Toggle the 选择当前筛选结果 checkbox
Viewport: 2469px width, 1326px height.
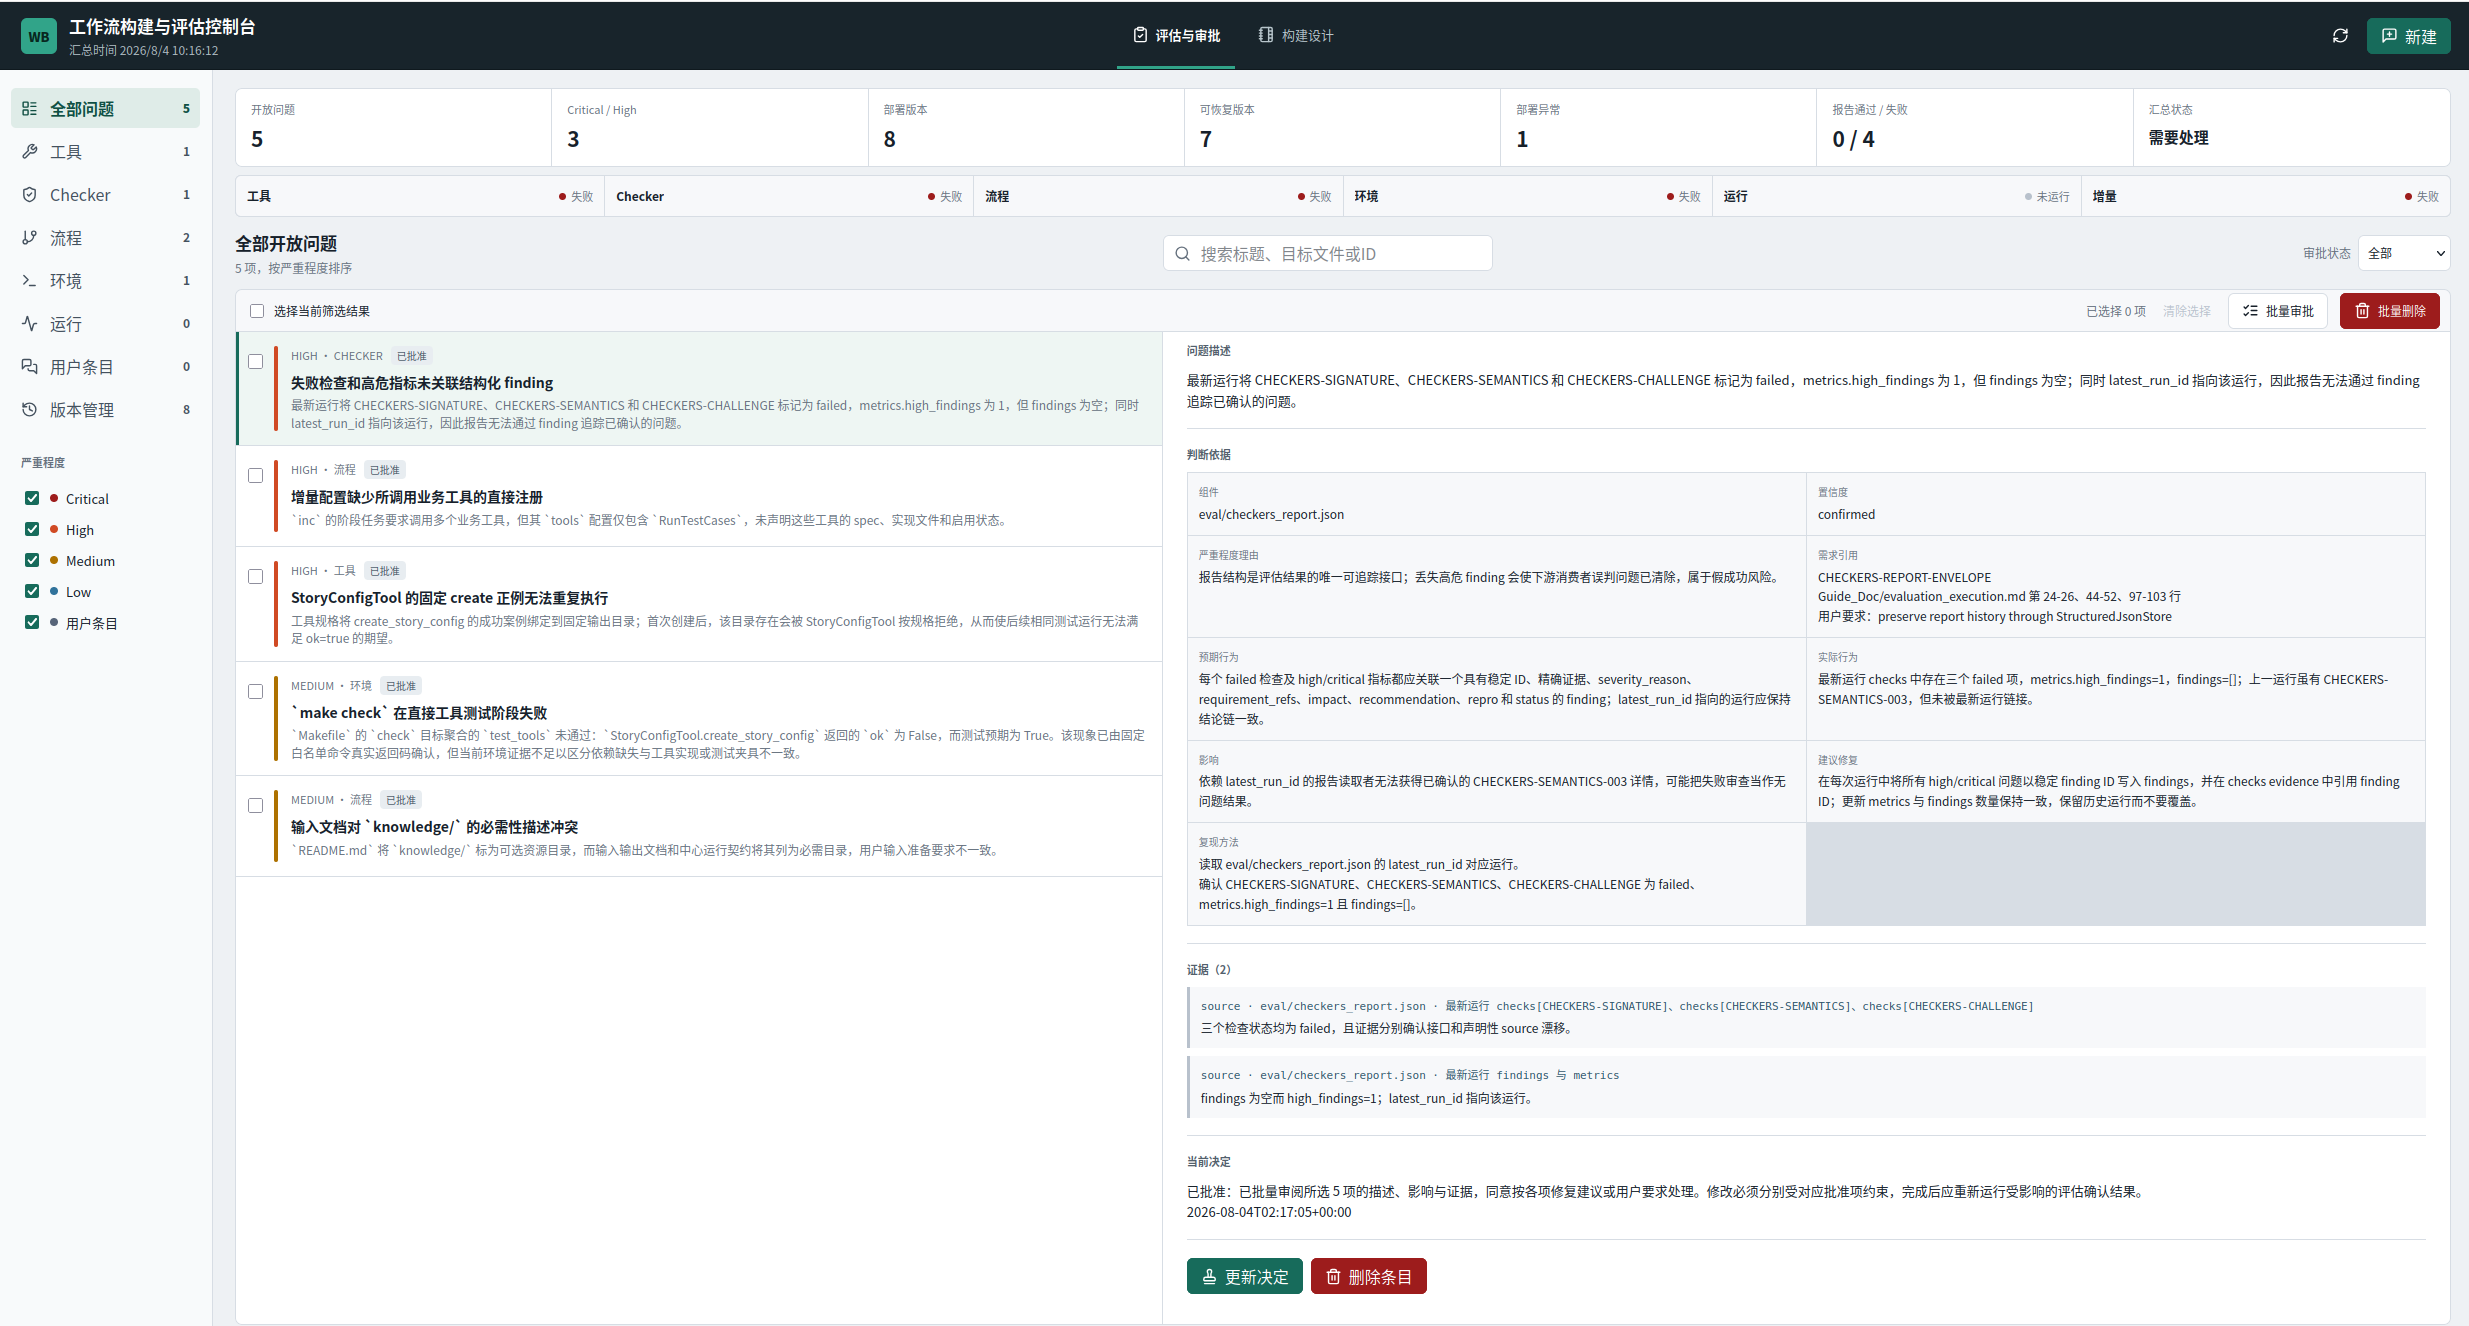coord(257,311)
